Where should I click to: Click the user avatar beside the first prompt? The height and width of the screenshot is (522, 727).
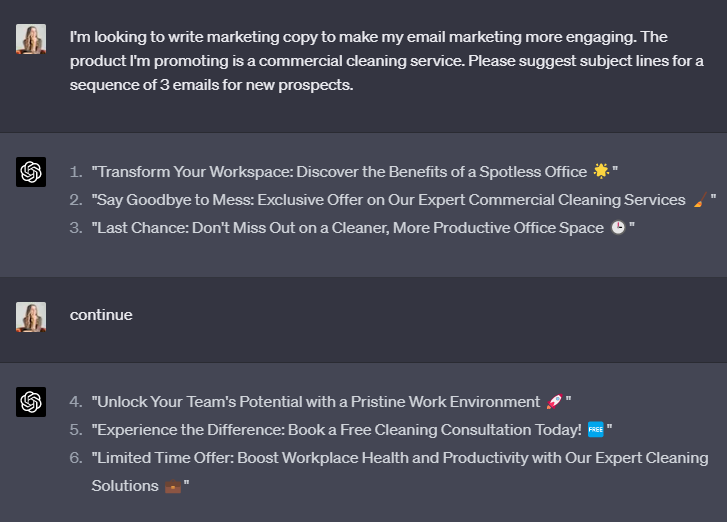point(31,39)
